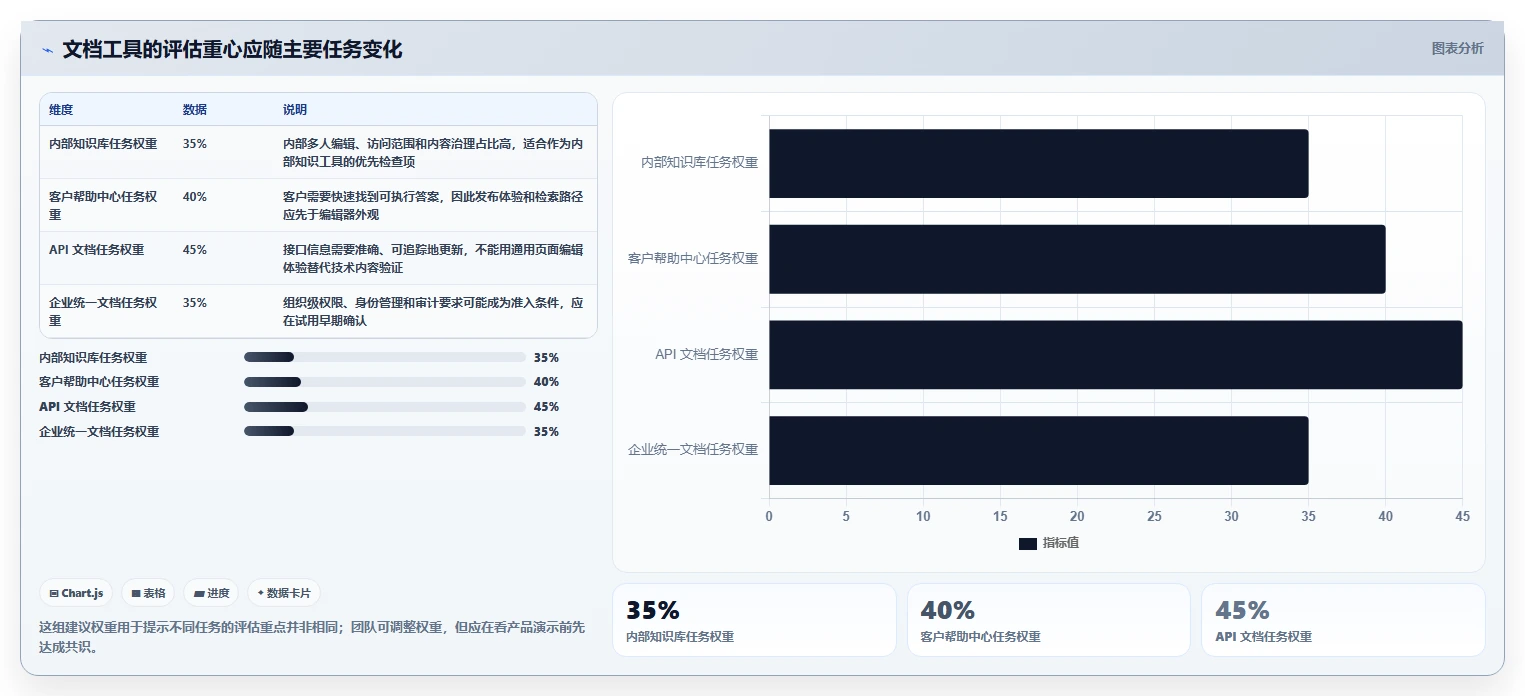
Task: Select 客户帮助中心任务权重 cell in the table
Action: point(103,206)
